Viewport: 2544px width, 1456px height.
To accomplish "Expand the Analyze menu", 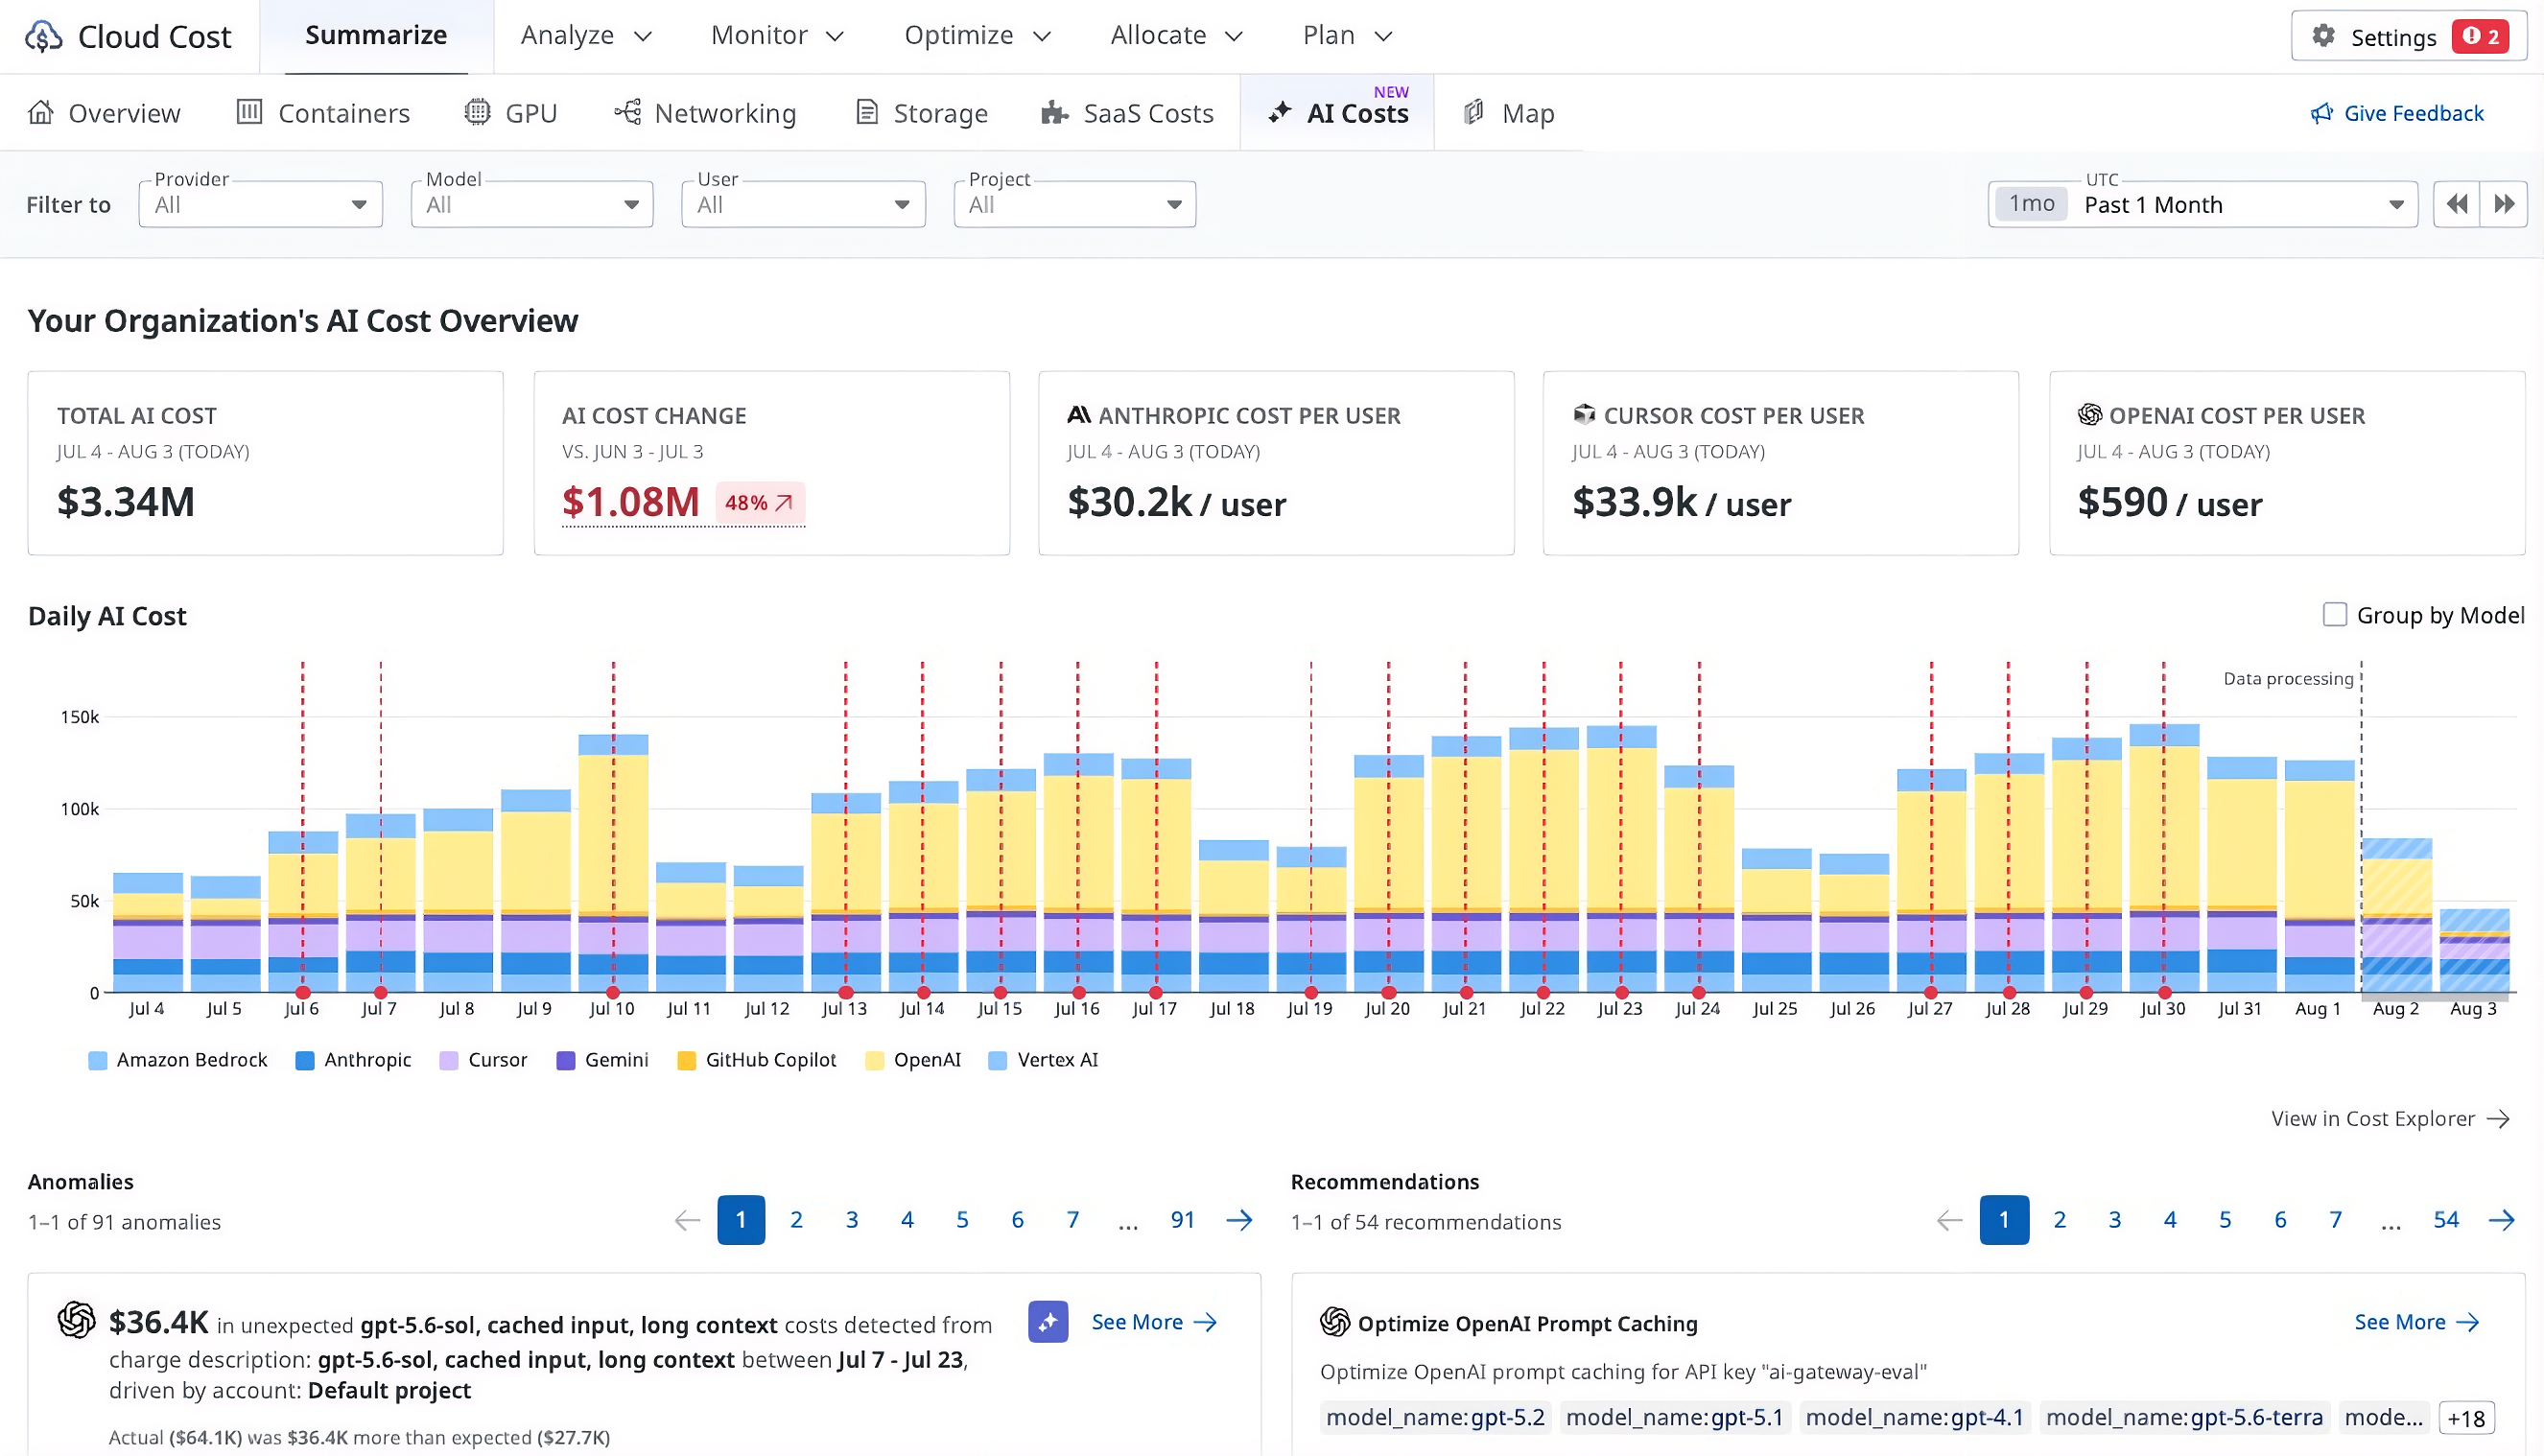I will click(x=587, y=36).
